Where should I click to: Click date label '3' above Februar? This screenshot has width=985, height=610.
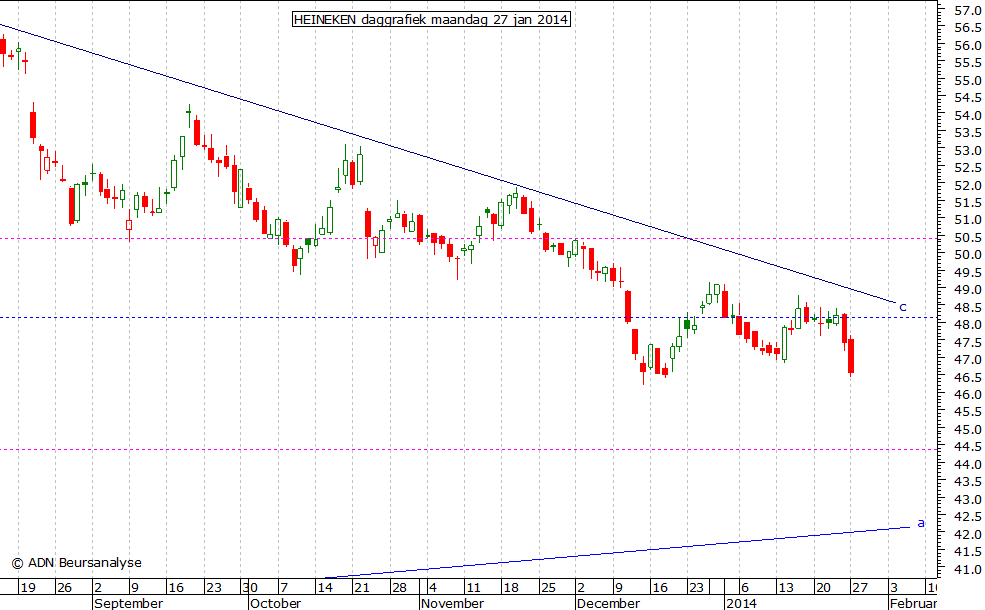894,588
